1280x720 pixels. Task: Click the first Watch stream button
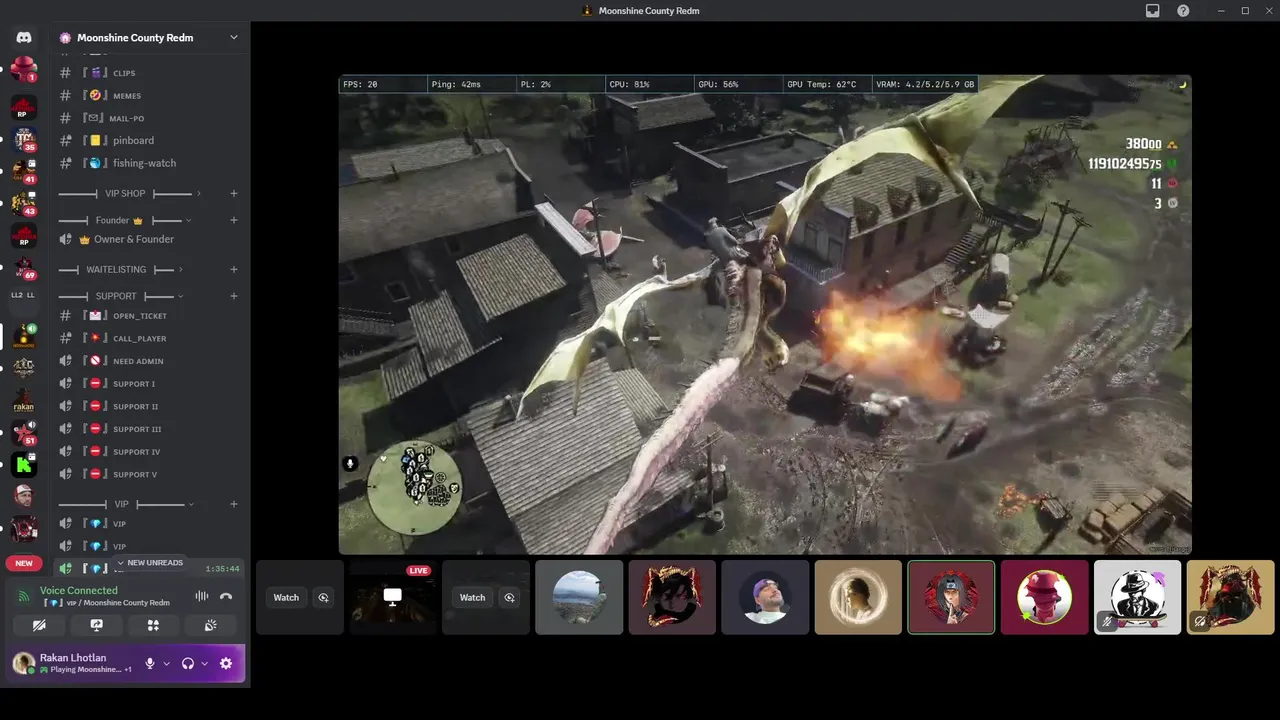tap(286, 597)
